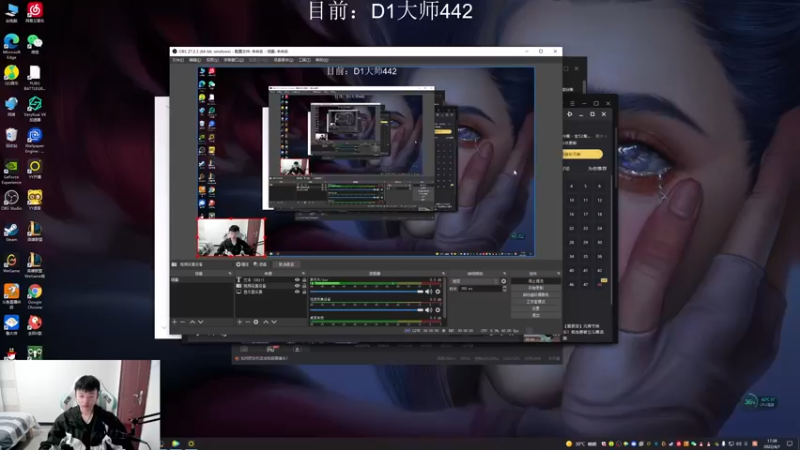The width and height of the screenshot is (800, 450).
Task: Open taskbar clock and date
Action: (771, 443)
